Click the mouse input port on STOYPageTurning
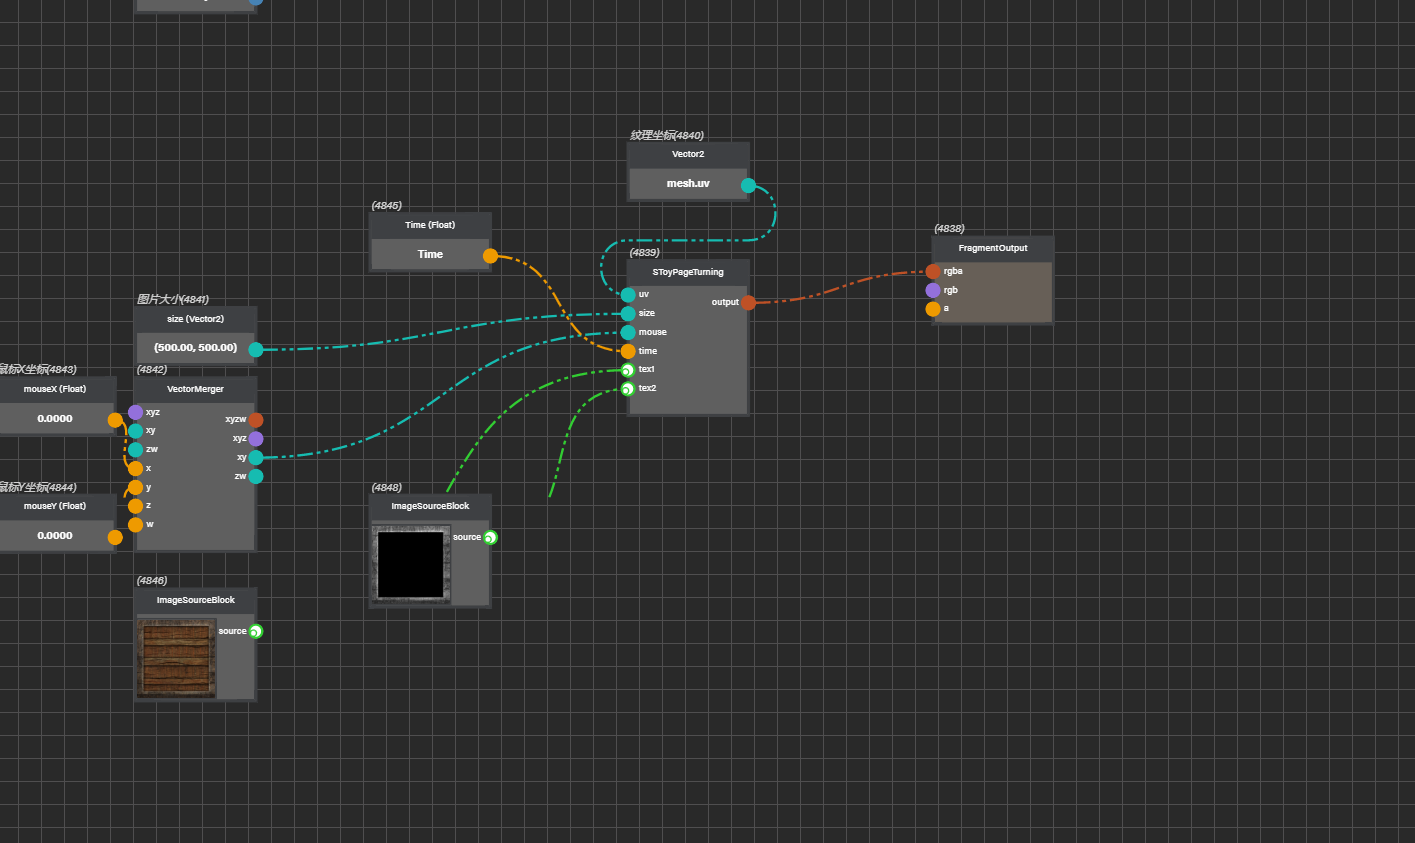 628,332
